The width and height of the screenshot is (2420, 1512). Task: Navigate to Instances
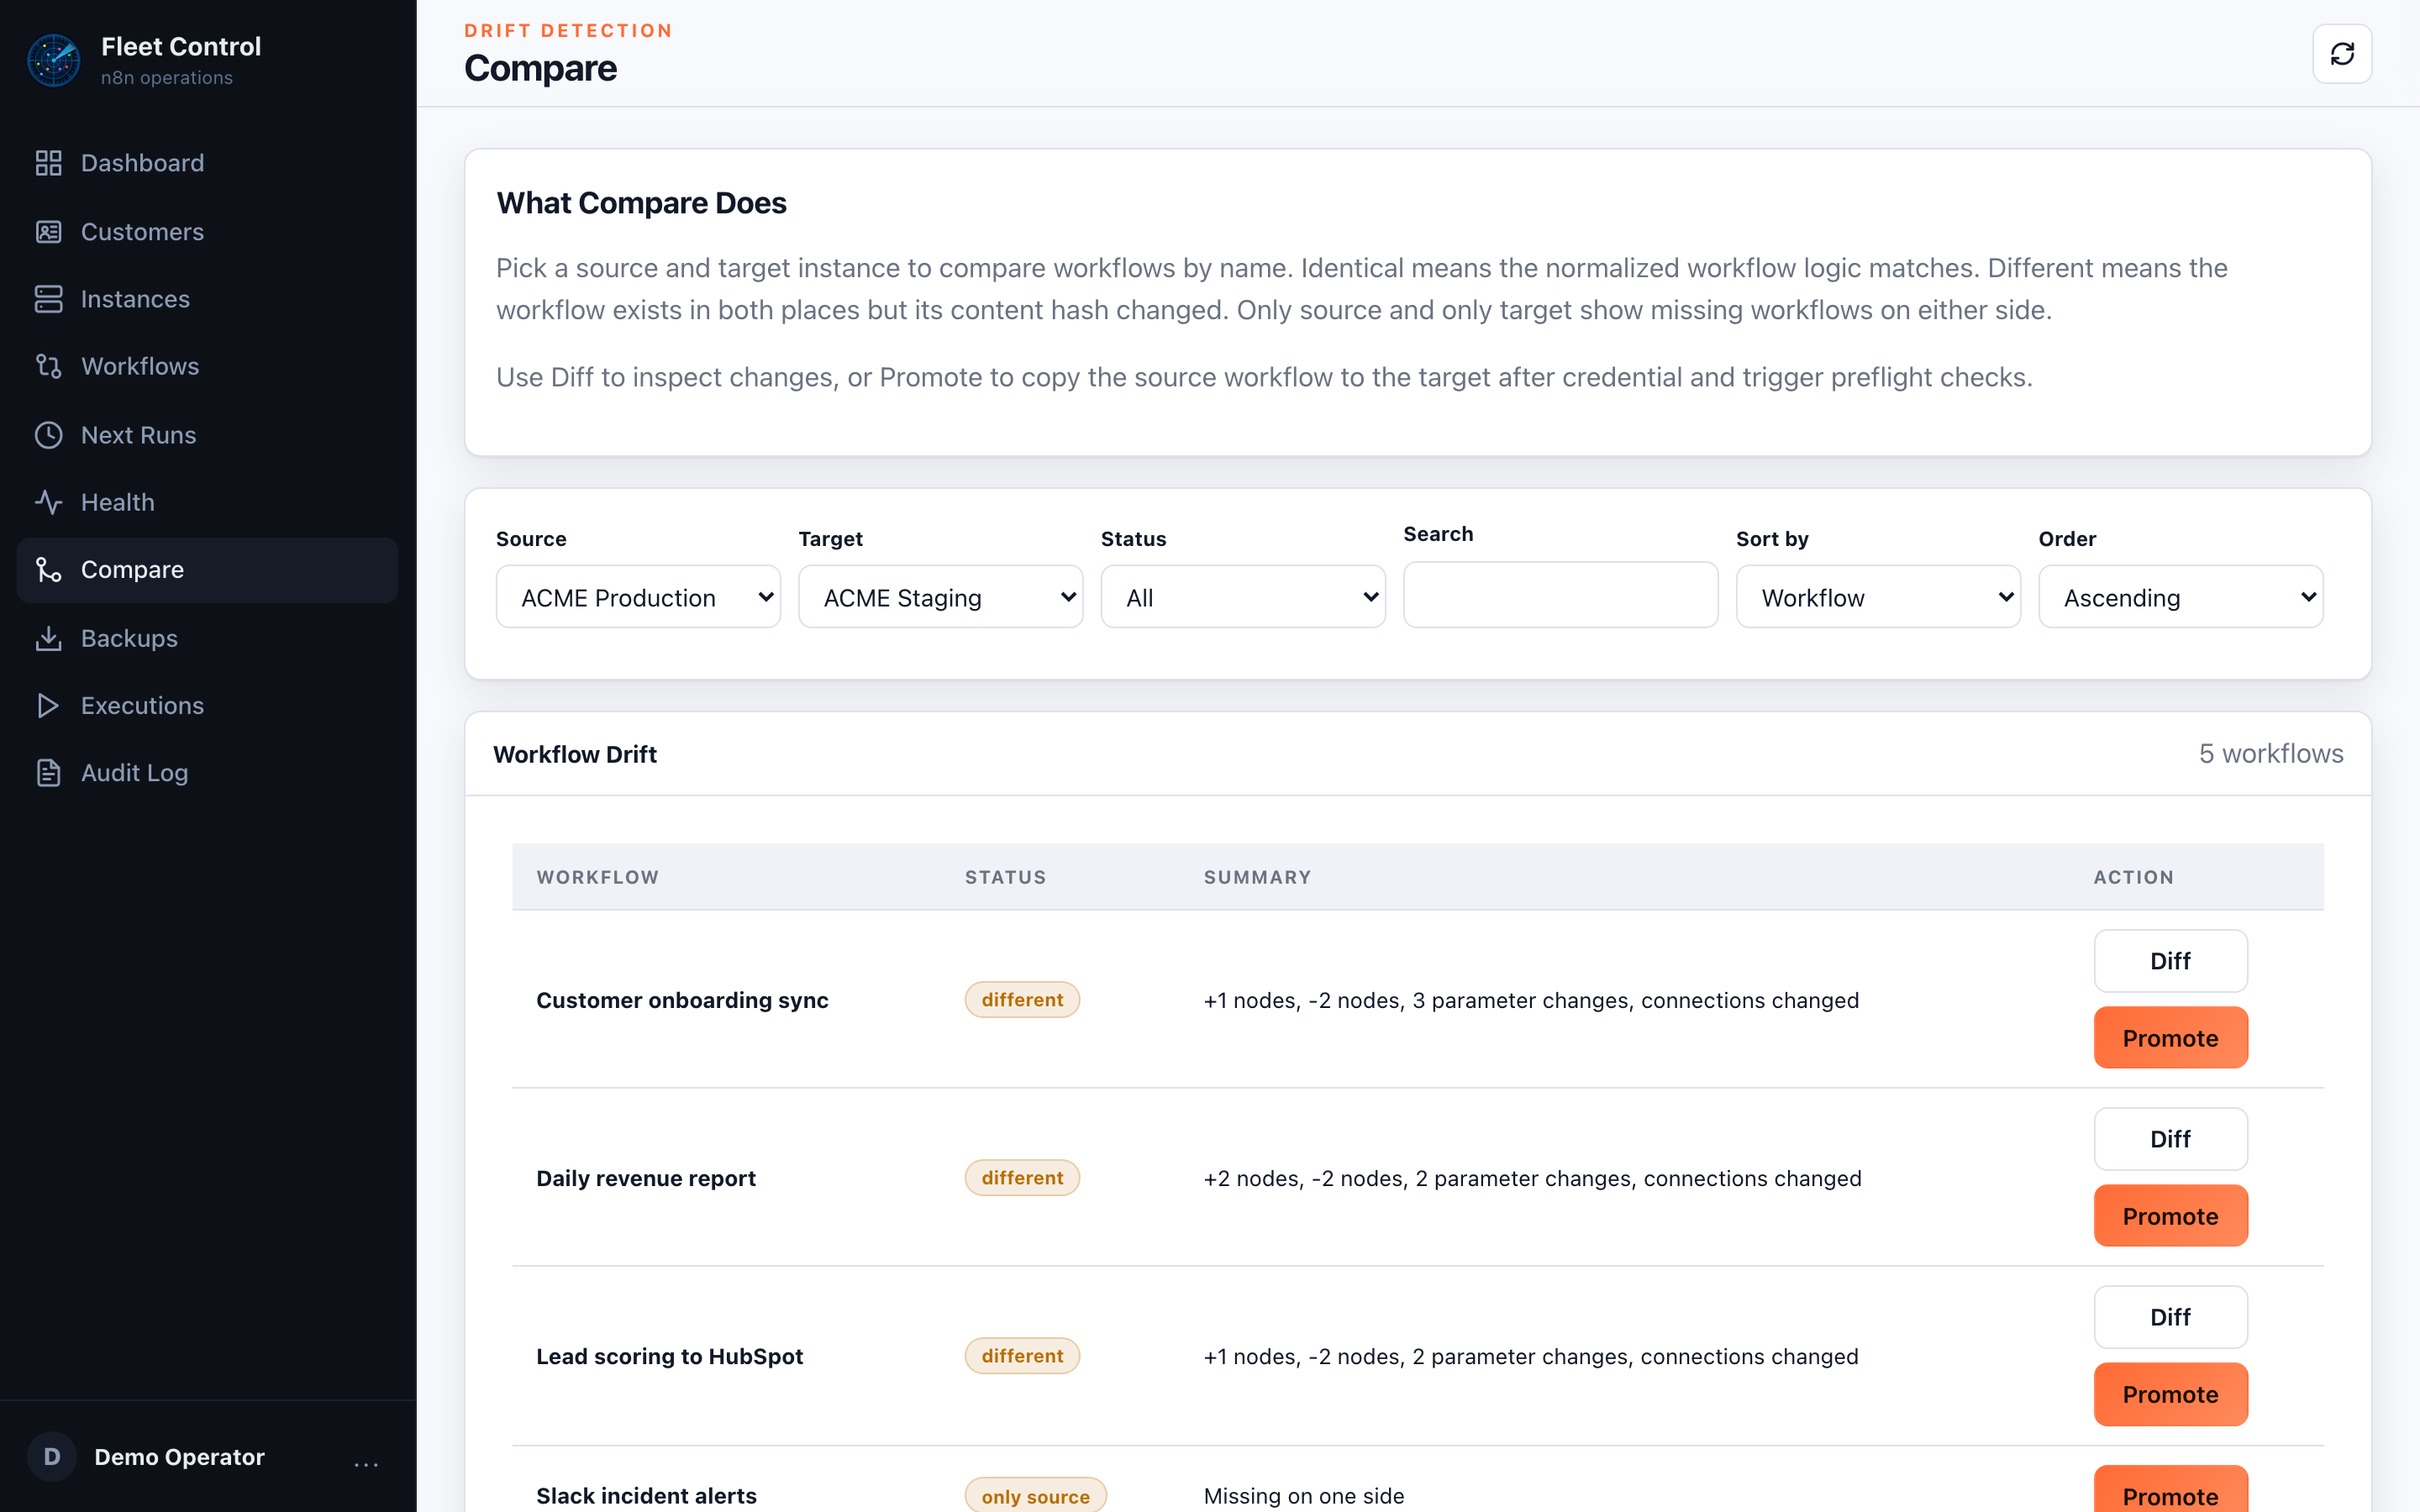207,299
